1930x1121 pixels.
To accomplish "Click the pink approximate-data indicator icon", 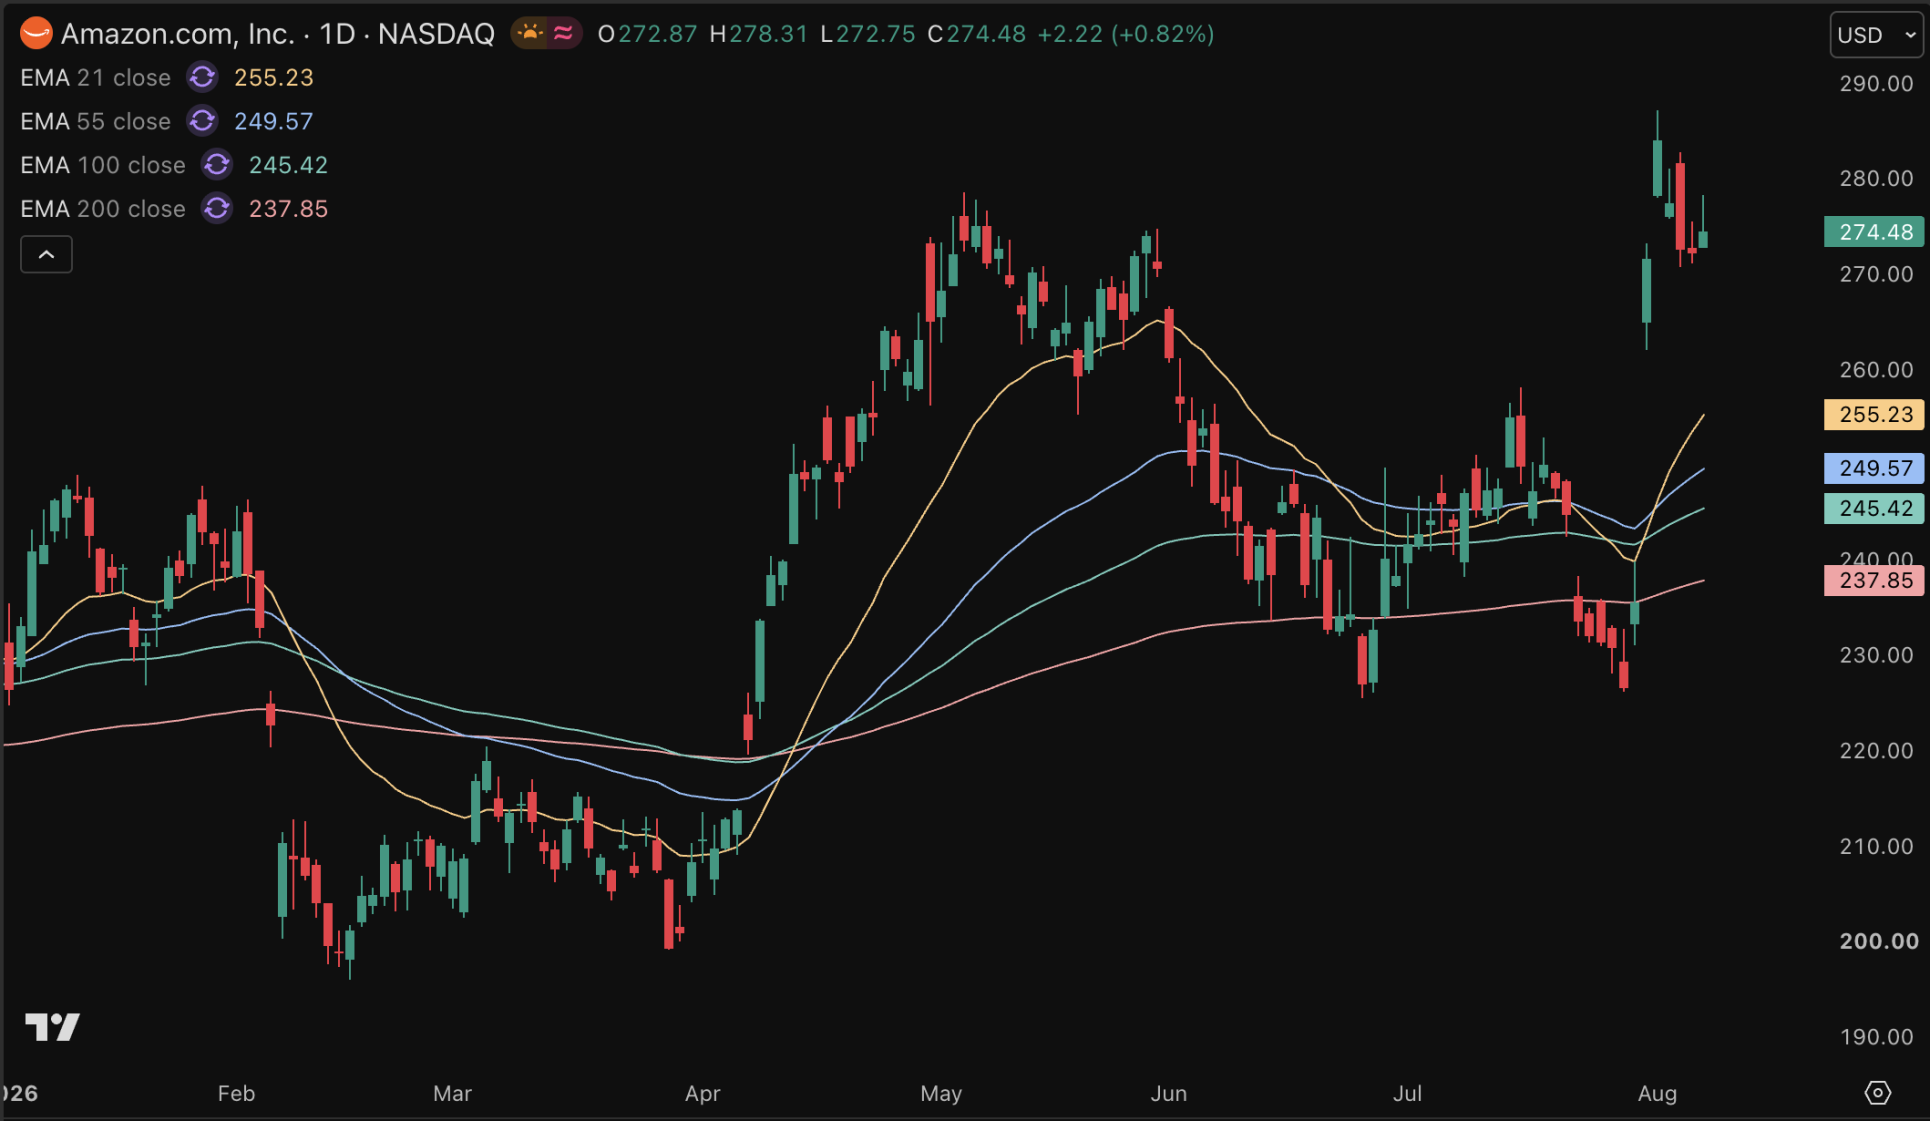I will (564, 33).
